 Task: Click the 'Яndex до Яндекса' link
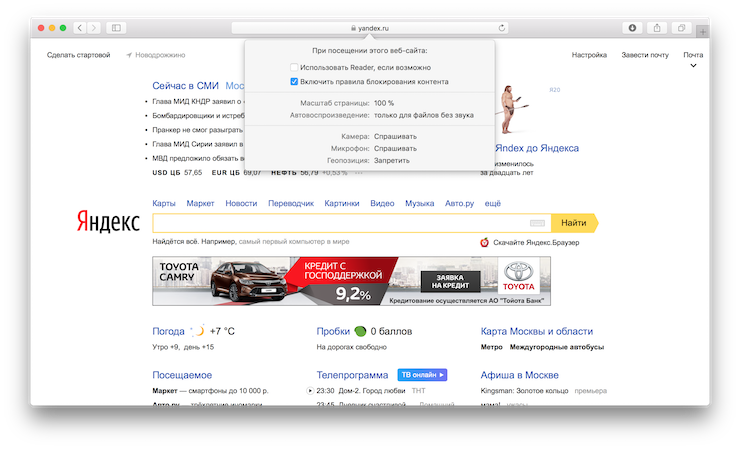(537, 148)
